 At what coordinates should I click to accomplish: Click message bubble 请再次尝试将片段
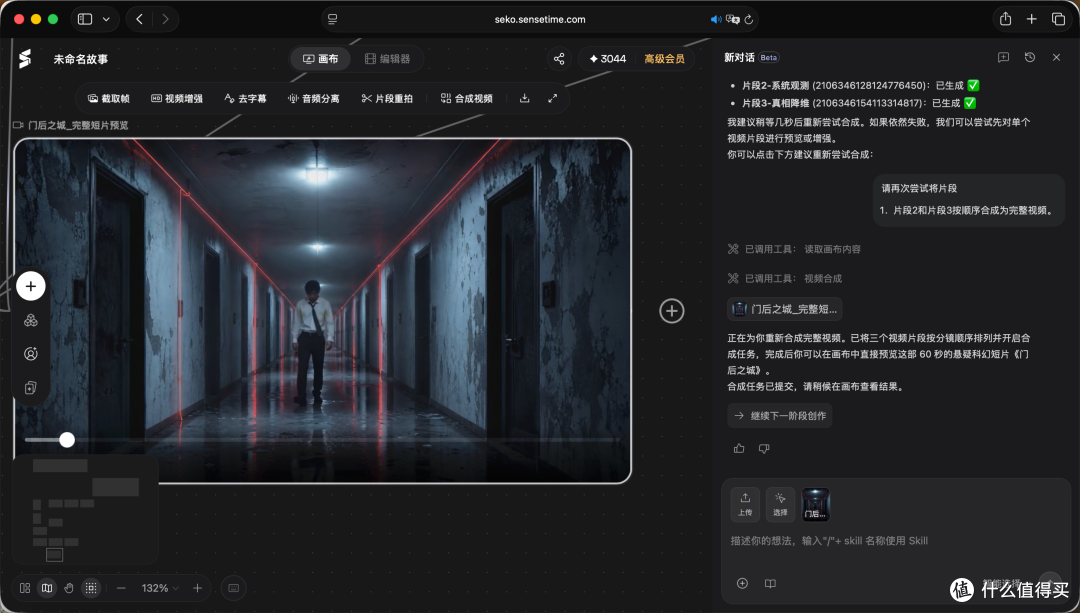(968, 199)
